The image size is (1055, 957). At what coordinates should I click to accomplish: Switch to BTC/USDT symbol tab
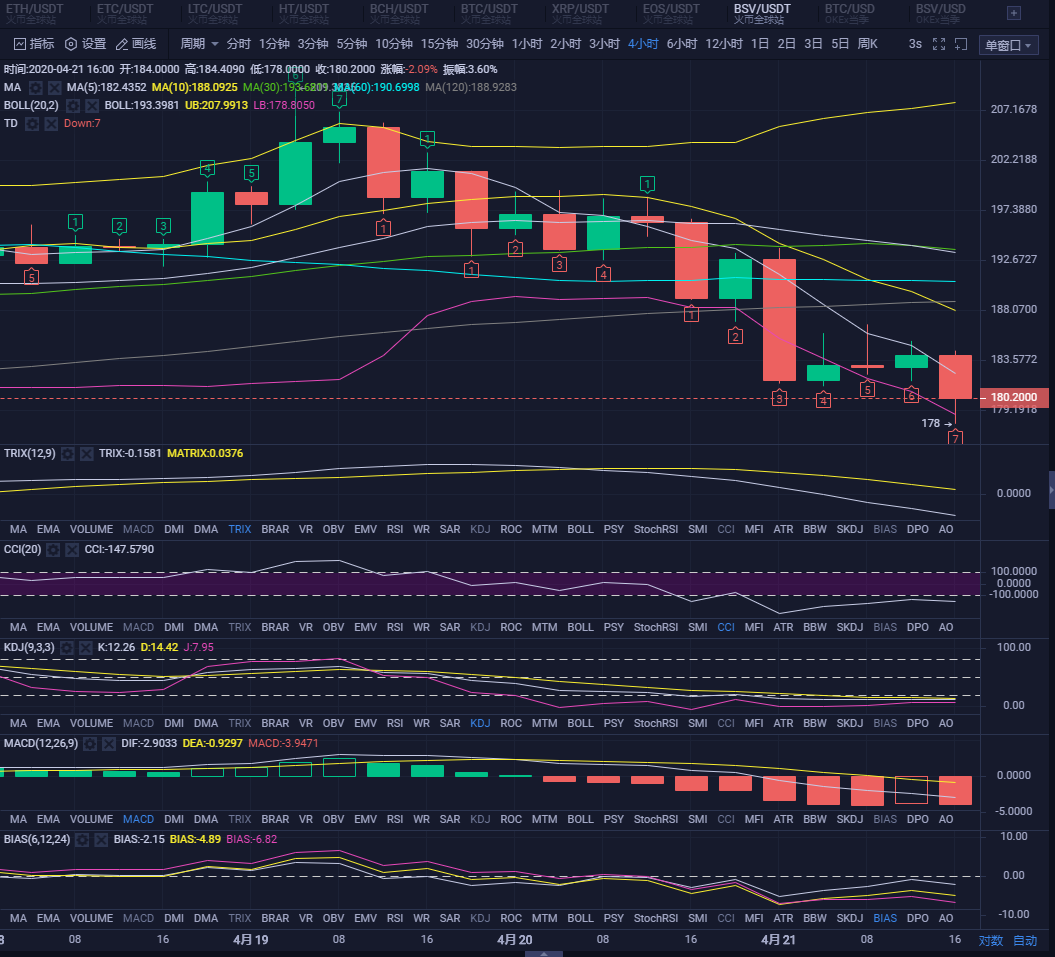click(x=489, y=13)
